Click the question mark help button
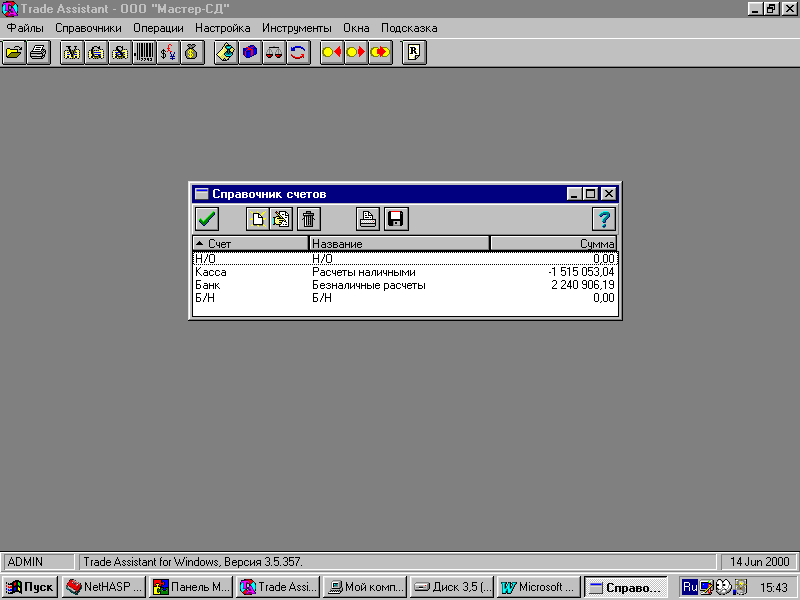The image size is (800, 600). pos(604,219)
